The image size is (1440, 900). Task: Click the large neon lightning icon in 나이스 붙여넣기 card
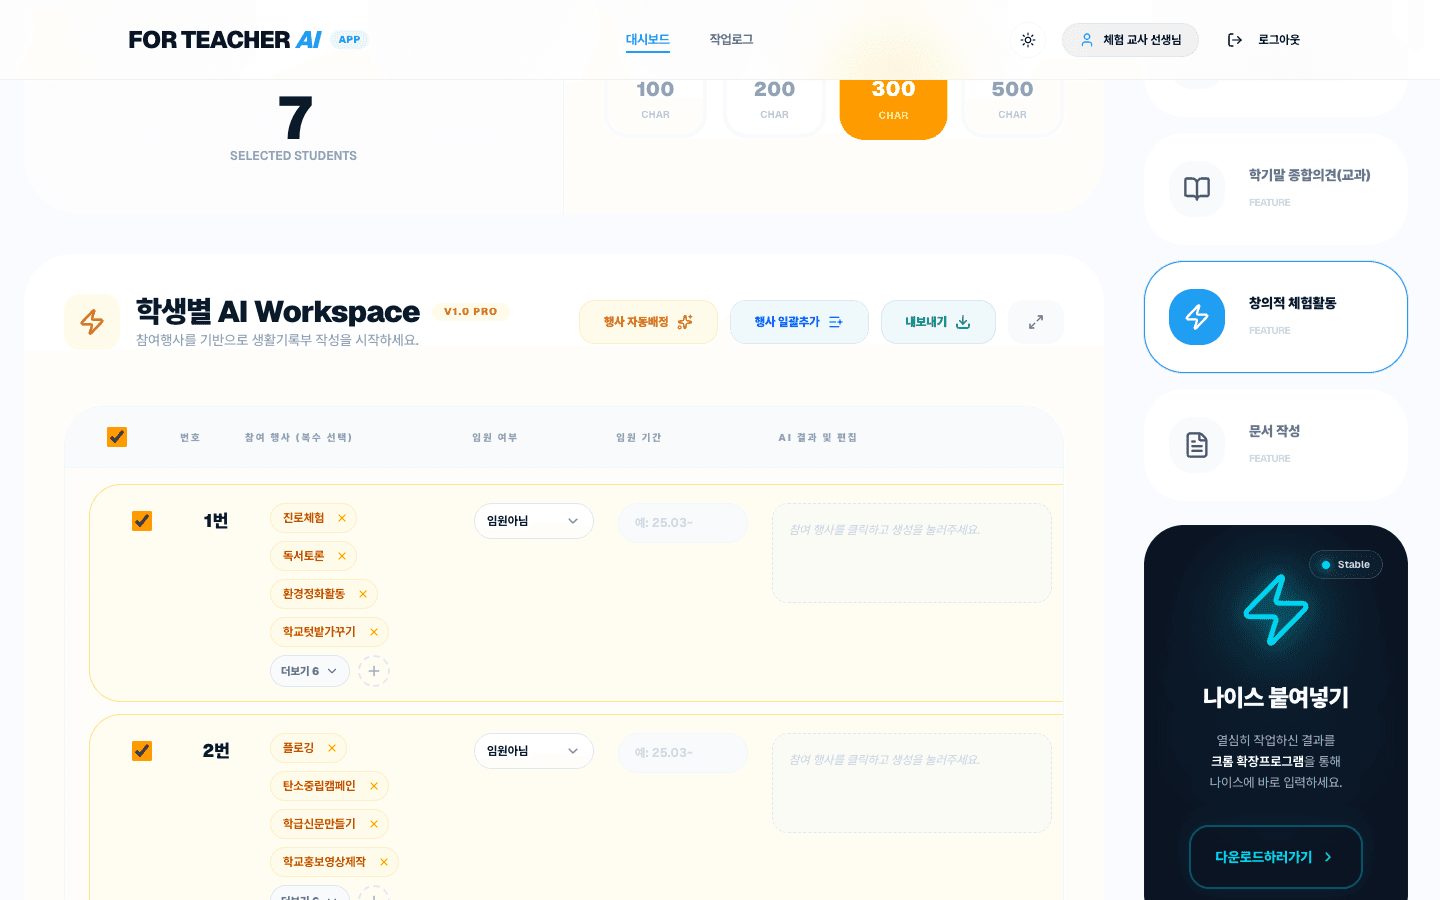[x=1276, y=609]
